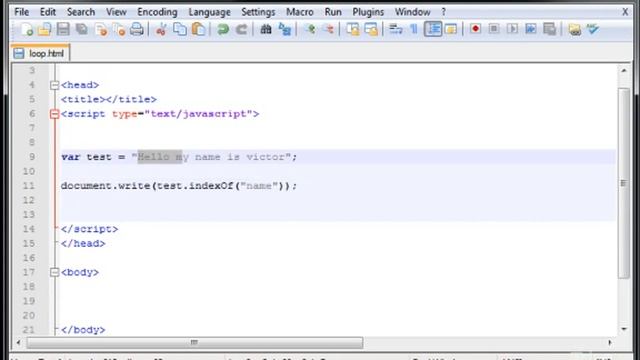Collapse the <head> fold marker
Screen dimensions: 640x360
point(54,85)
